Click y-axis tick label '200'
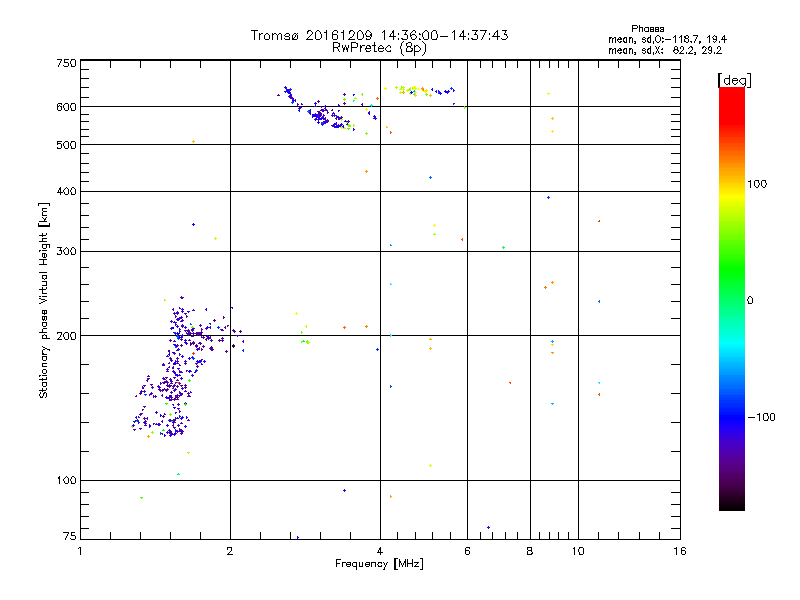The height and width of the screenshot is (600, 800). 66,336
